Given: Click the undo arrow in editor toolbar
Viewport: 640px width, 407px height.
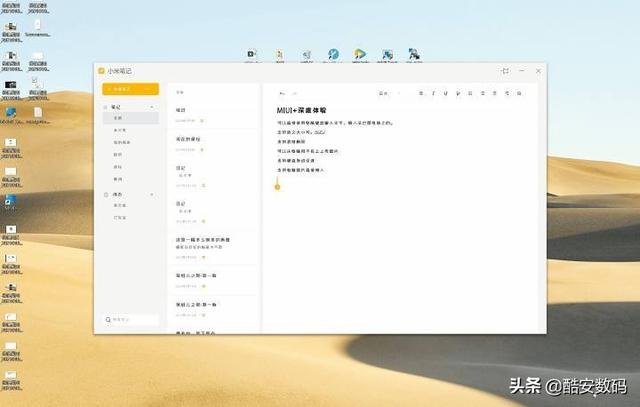Looking at the screenshot, I should [x=282, y=93].
